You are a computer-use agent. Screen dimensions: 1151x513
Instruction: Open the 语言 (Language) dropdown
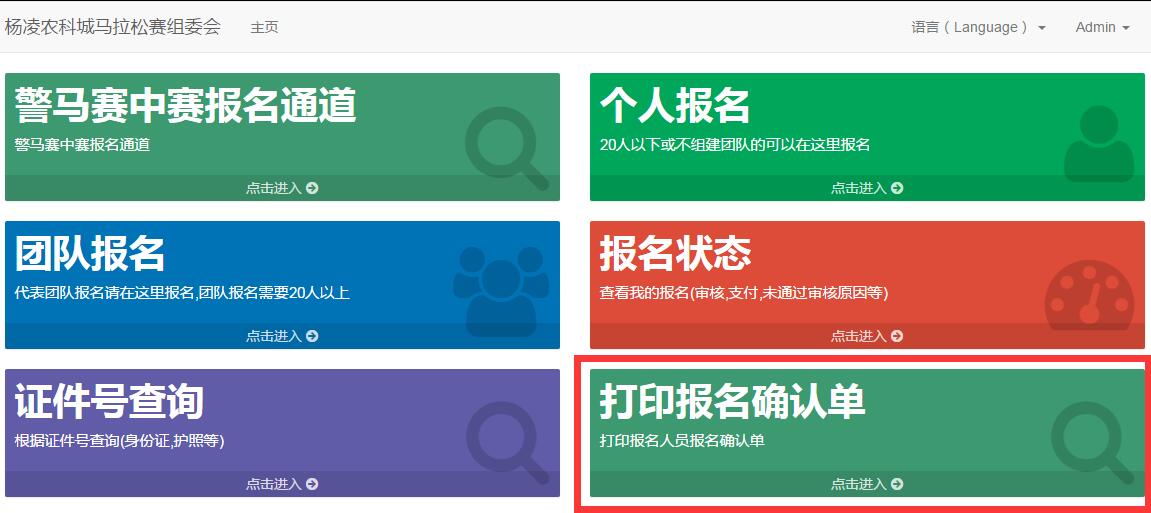pyautogui.click(x=977, y=28)
